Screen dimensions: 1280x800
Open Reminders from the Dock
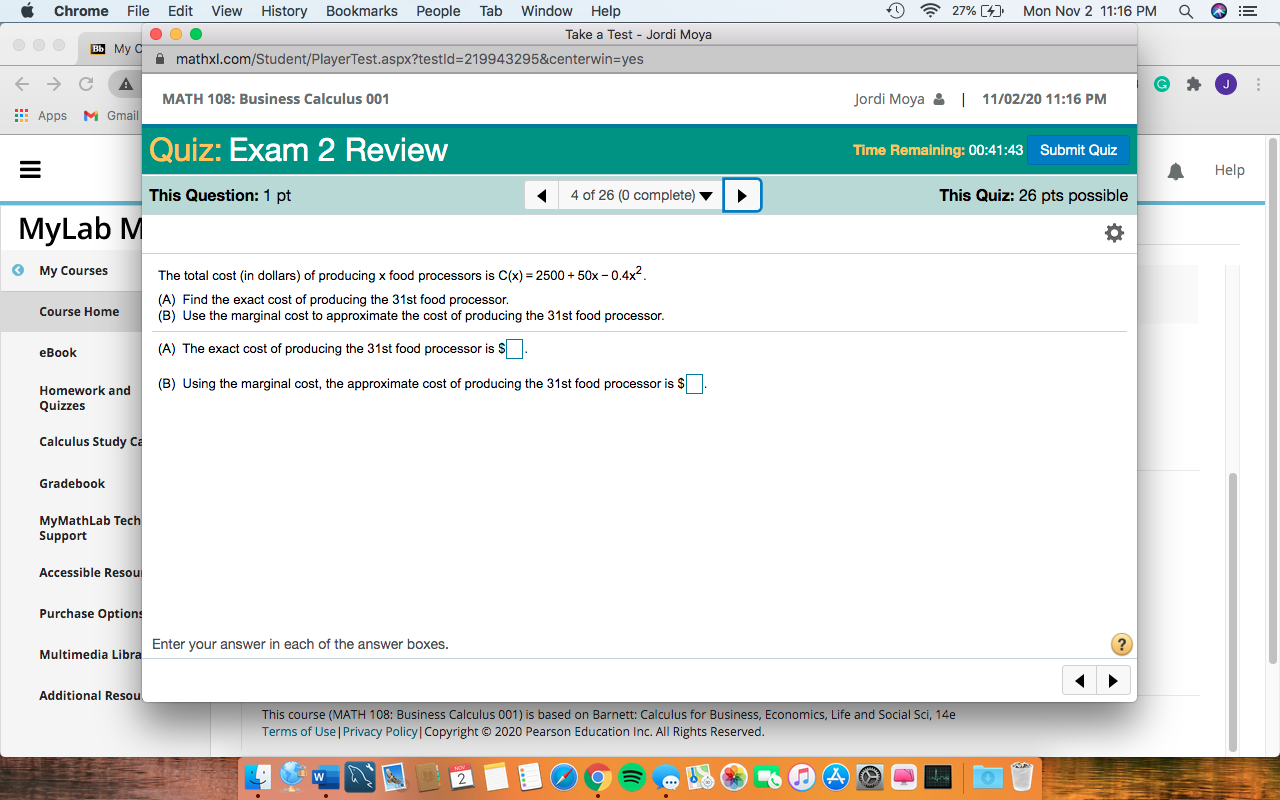530,777
